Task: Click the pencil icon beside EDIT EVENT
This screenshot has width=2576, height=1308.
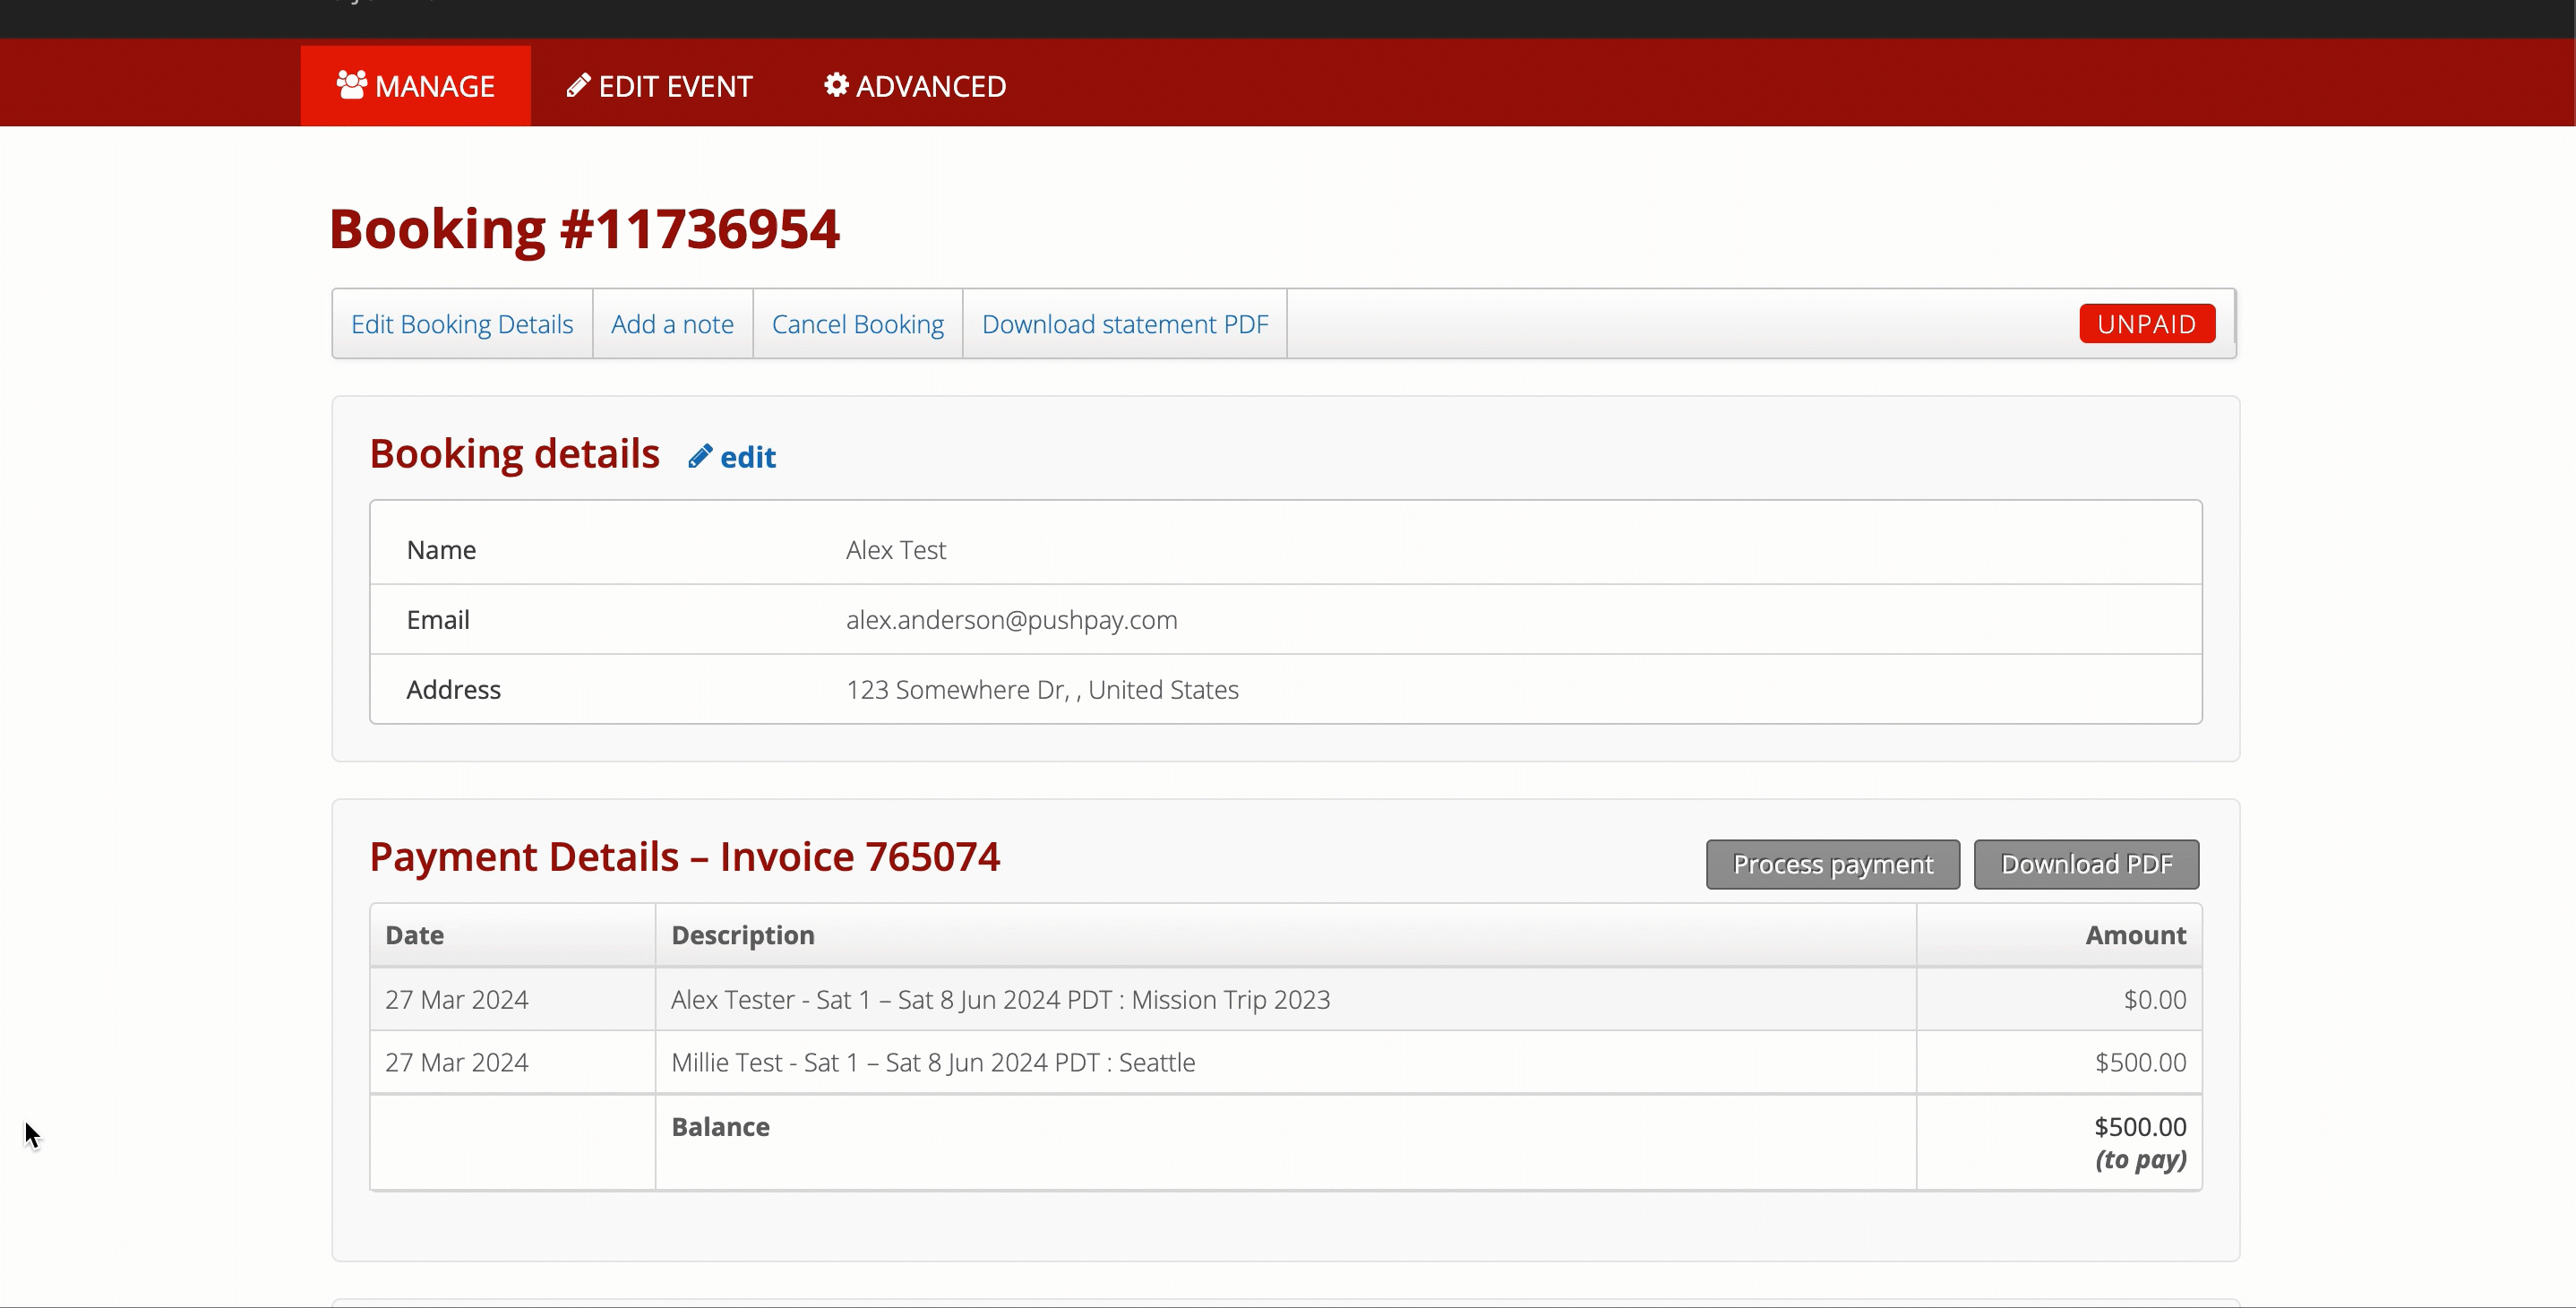Action: (578, 85)
